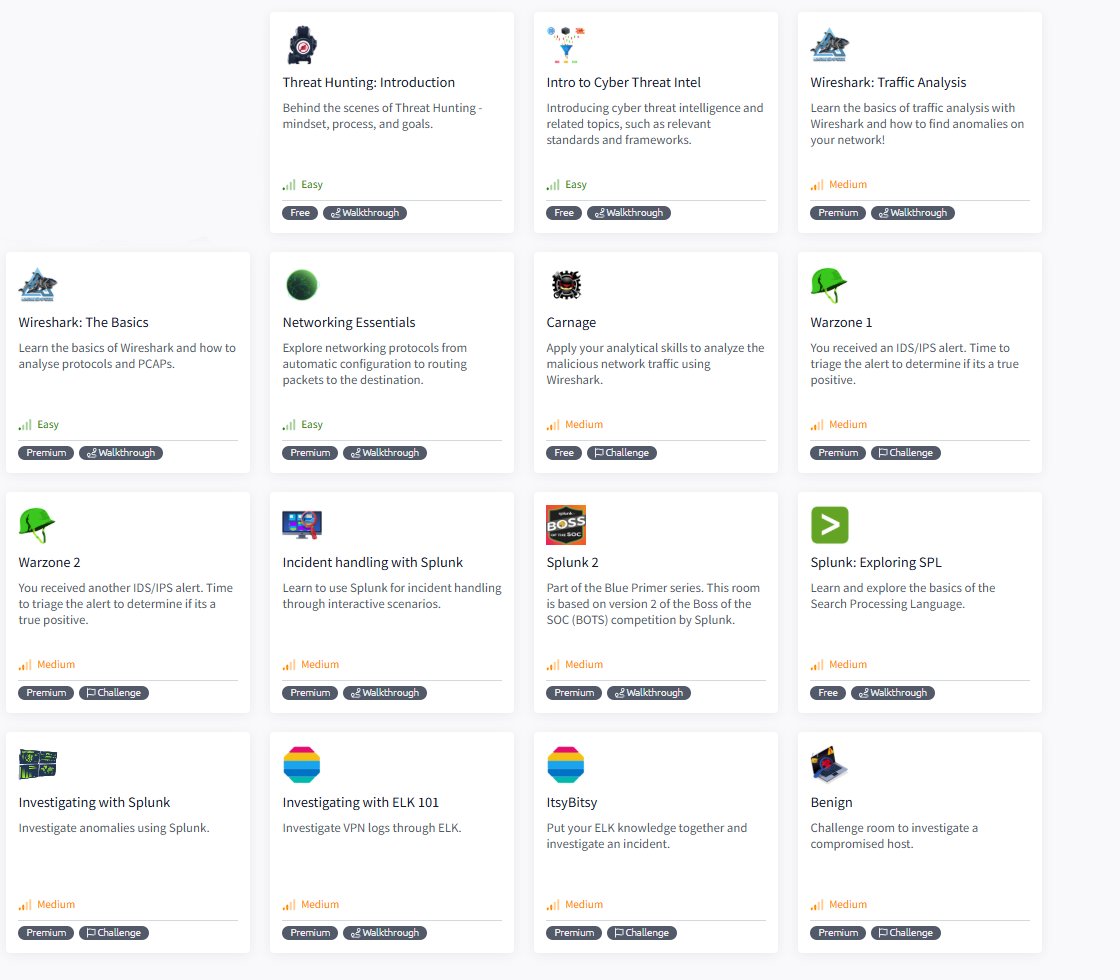Select the Free tag on Threat Hunting card
Screen dimensions: 1120x980
click(300, 213)
